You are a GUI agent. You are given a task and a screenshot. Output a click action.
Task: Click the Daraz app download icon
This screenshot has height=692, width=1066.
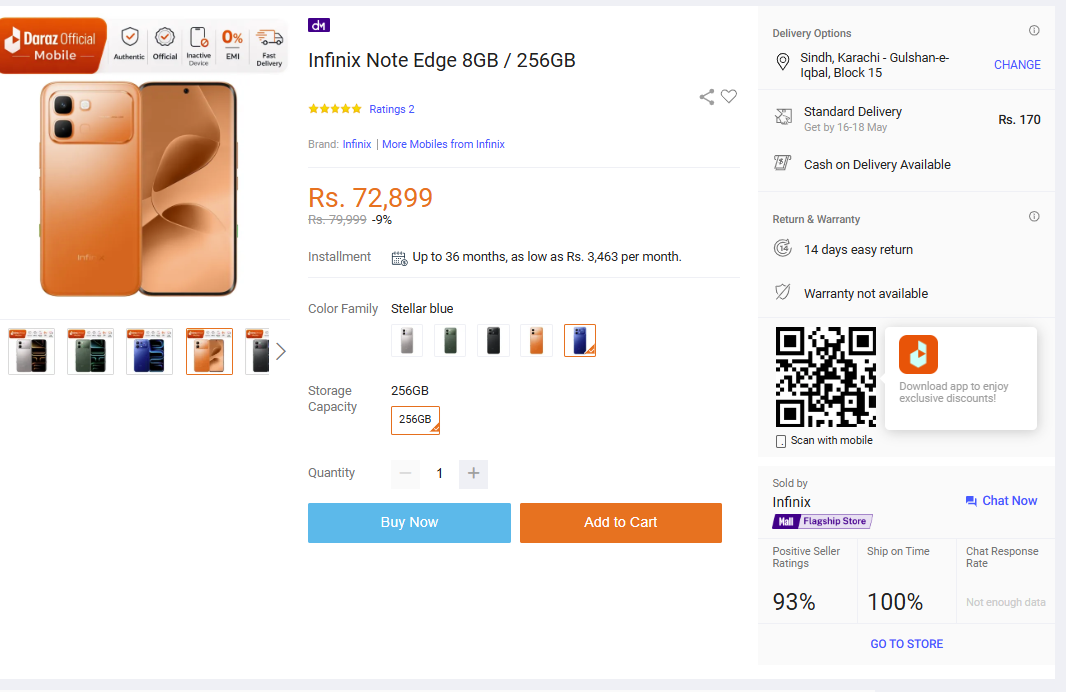click(918, 354)
